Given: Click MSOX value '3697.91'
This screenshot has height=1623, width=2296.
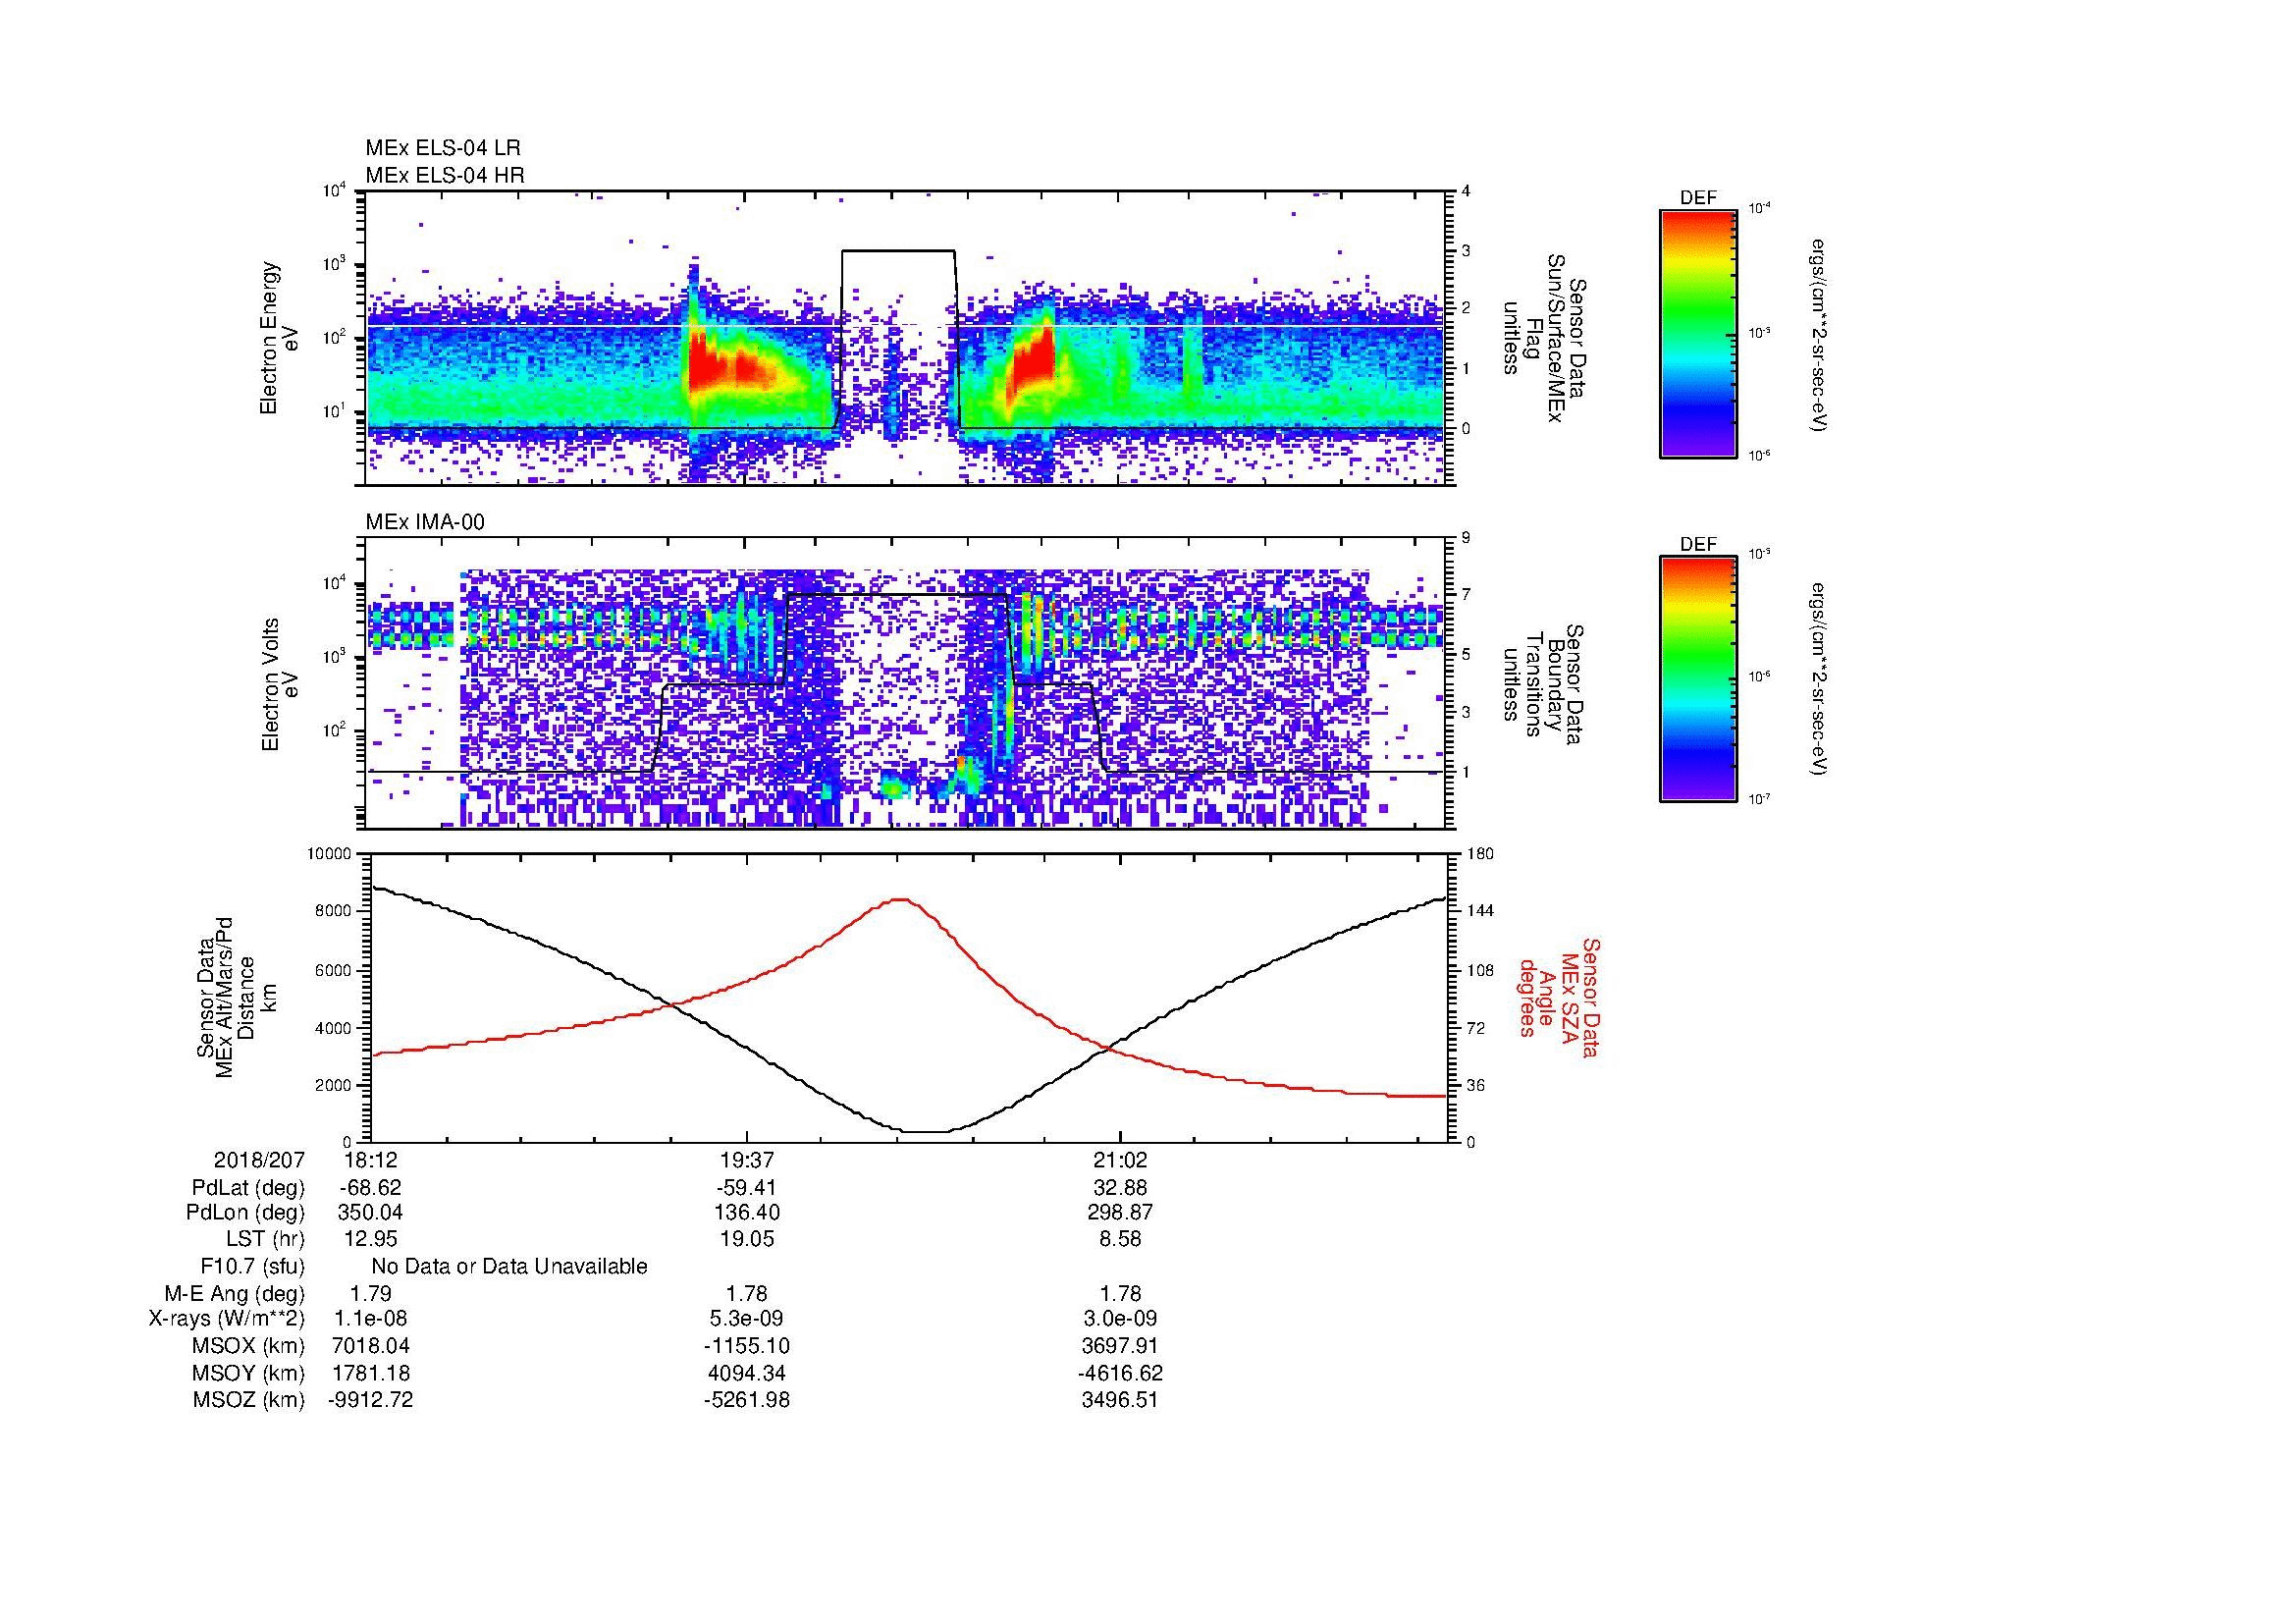Looking at the screenshot, I should pyautogui.click(x=1120, y=1346).
